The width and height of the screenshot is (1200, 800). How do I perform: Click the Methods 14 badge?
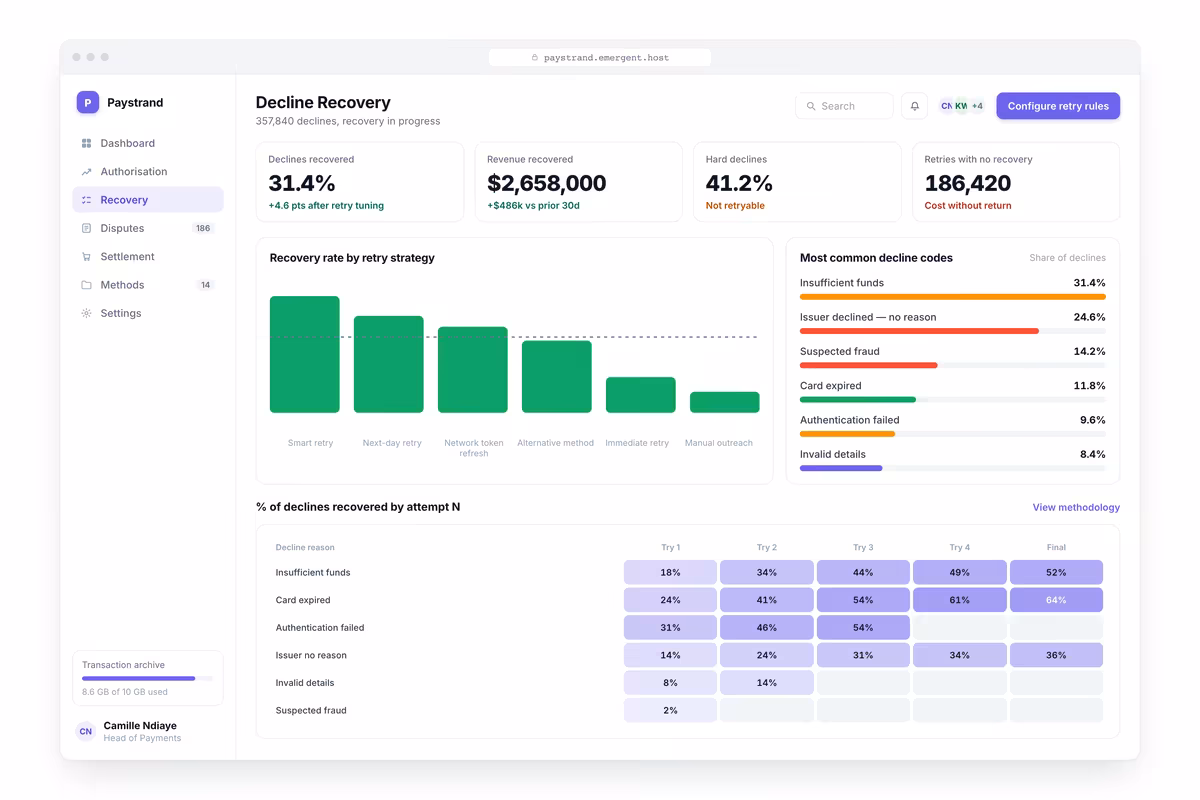[205, 285]
